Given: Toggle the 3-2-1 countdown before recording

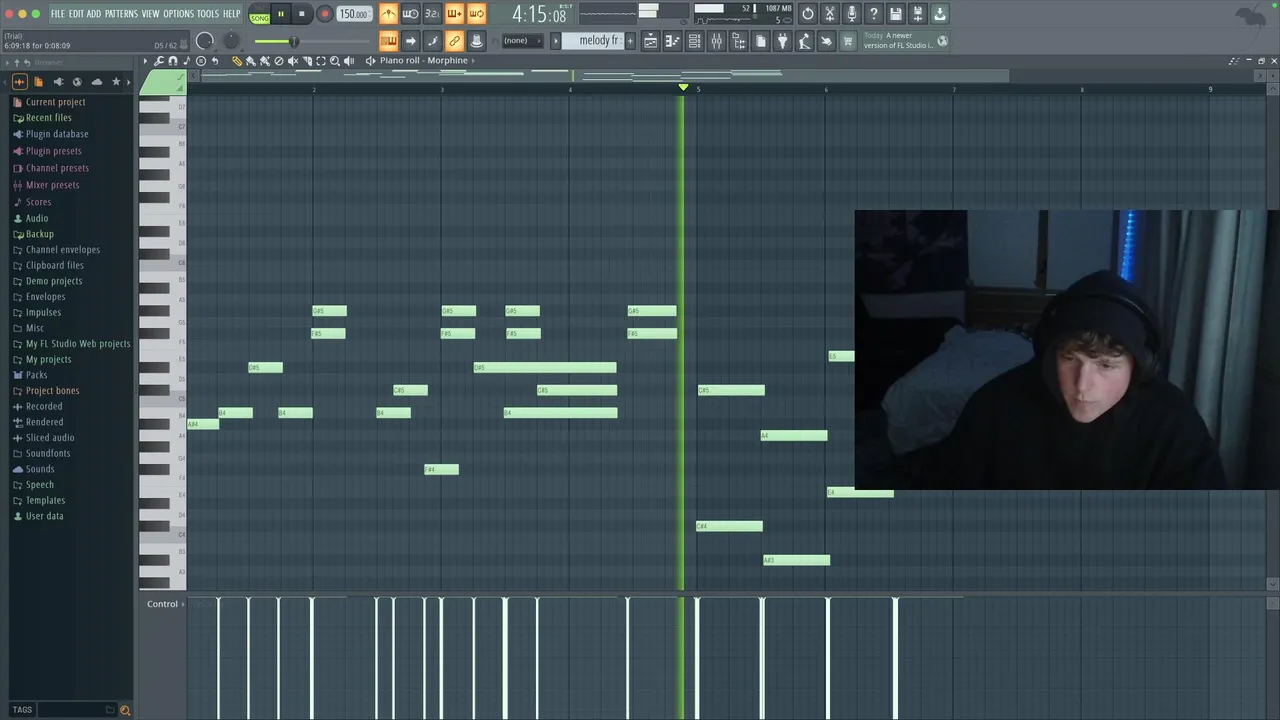Looking at the screenshot, I should 432,14.
